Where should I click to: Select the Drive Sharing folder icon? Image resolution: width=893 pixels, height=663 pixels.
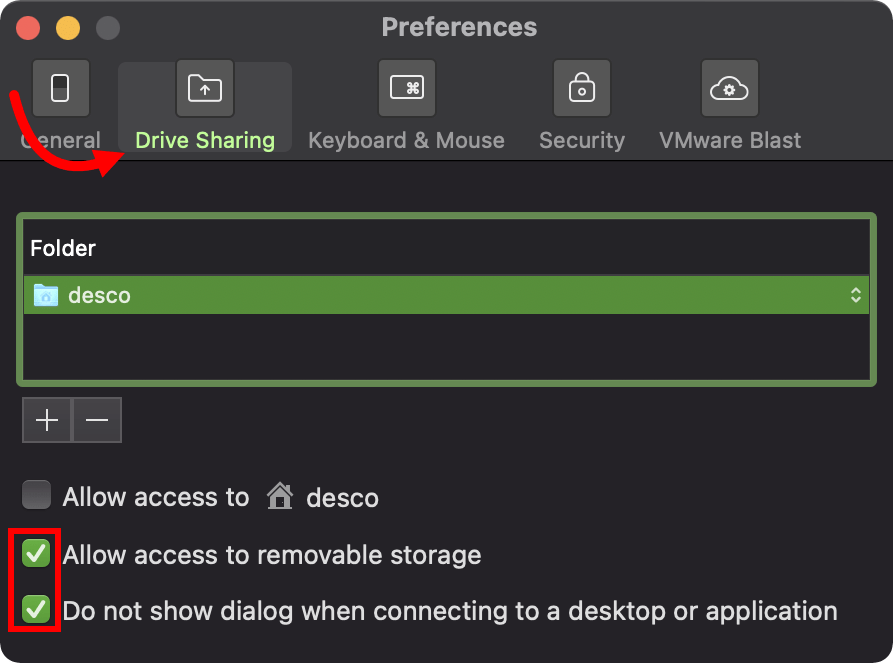tap(205, 88)
